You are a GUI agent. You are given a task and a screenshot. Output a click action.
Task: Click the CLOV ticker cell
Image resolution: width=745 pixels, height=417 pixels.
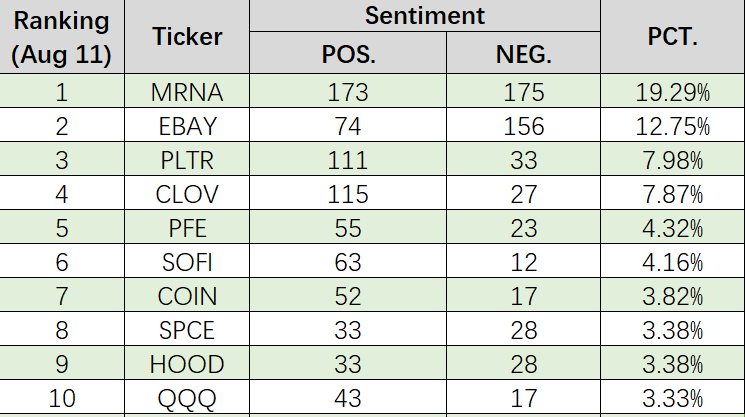[x=187, y=193]
